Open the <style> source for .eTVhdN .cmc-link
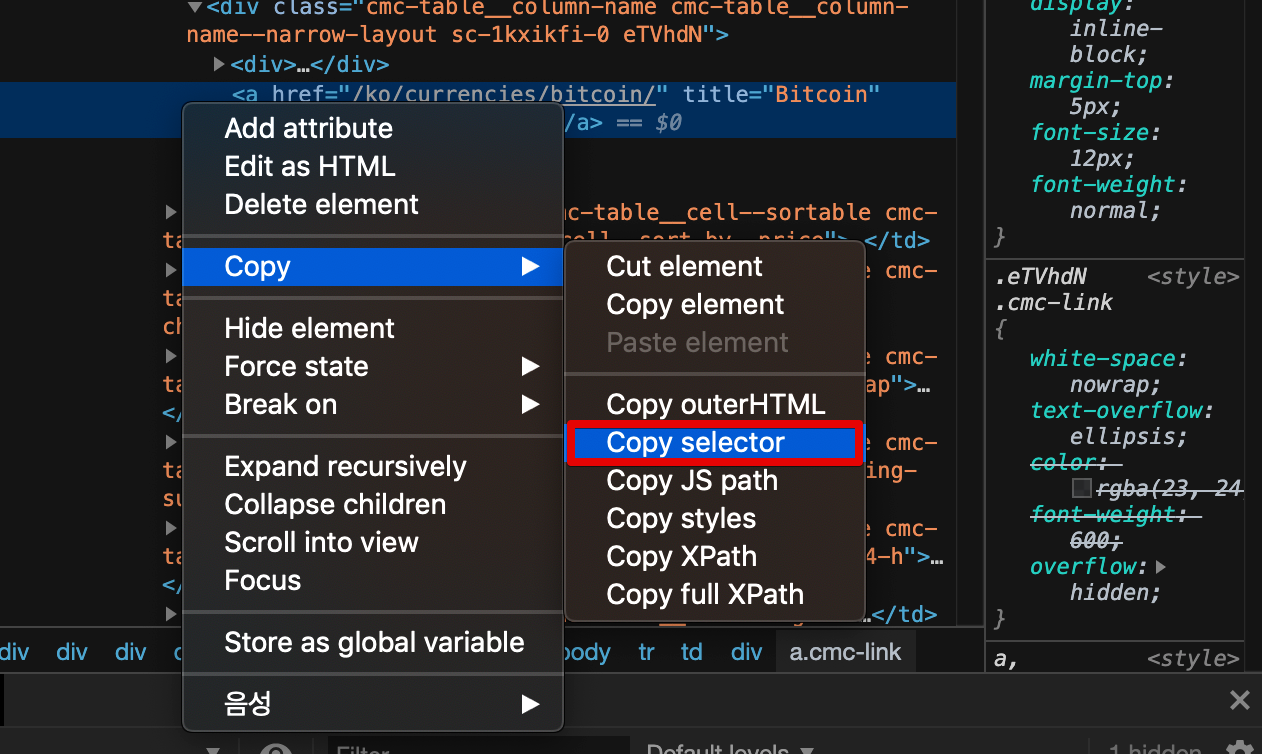The width and height of the screenshot is (1262, 754). point(1193,276)
